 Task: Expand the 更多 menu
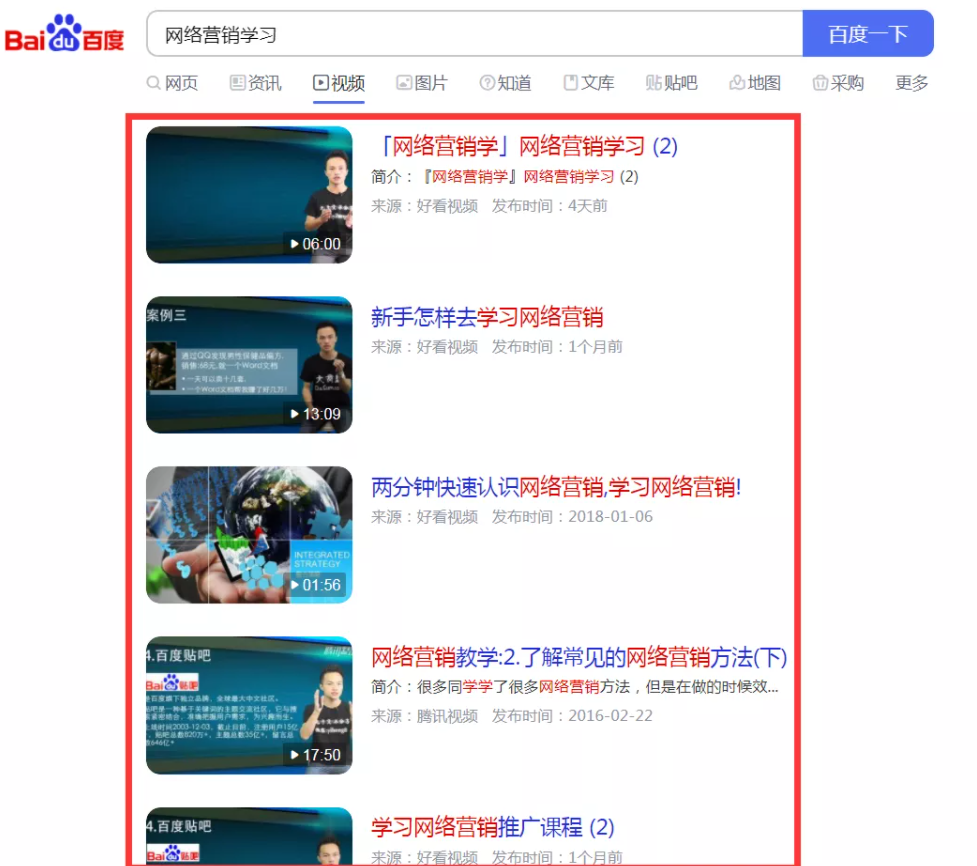912,83
